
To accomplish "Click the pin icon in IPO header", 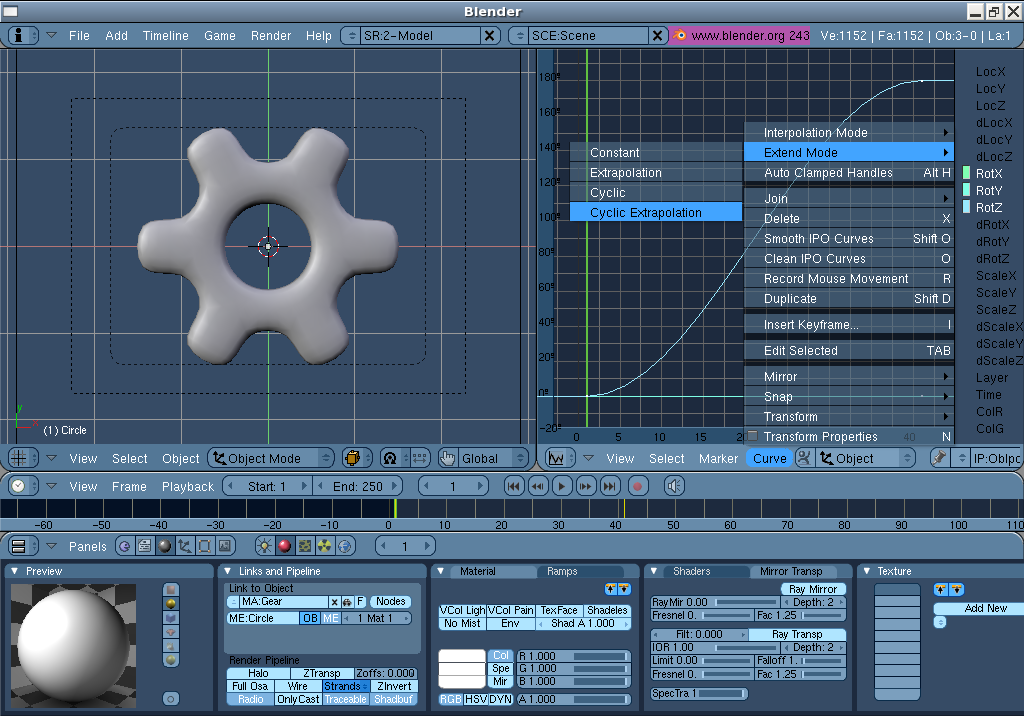I will 939,458.
